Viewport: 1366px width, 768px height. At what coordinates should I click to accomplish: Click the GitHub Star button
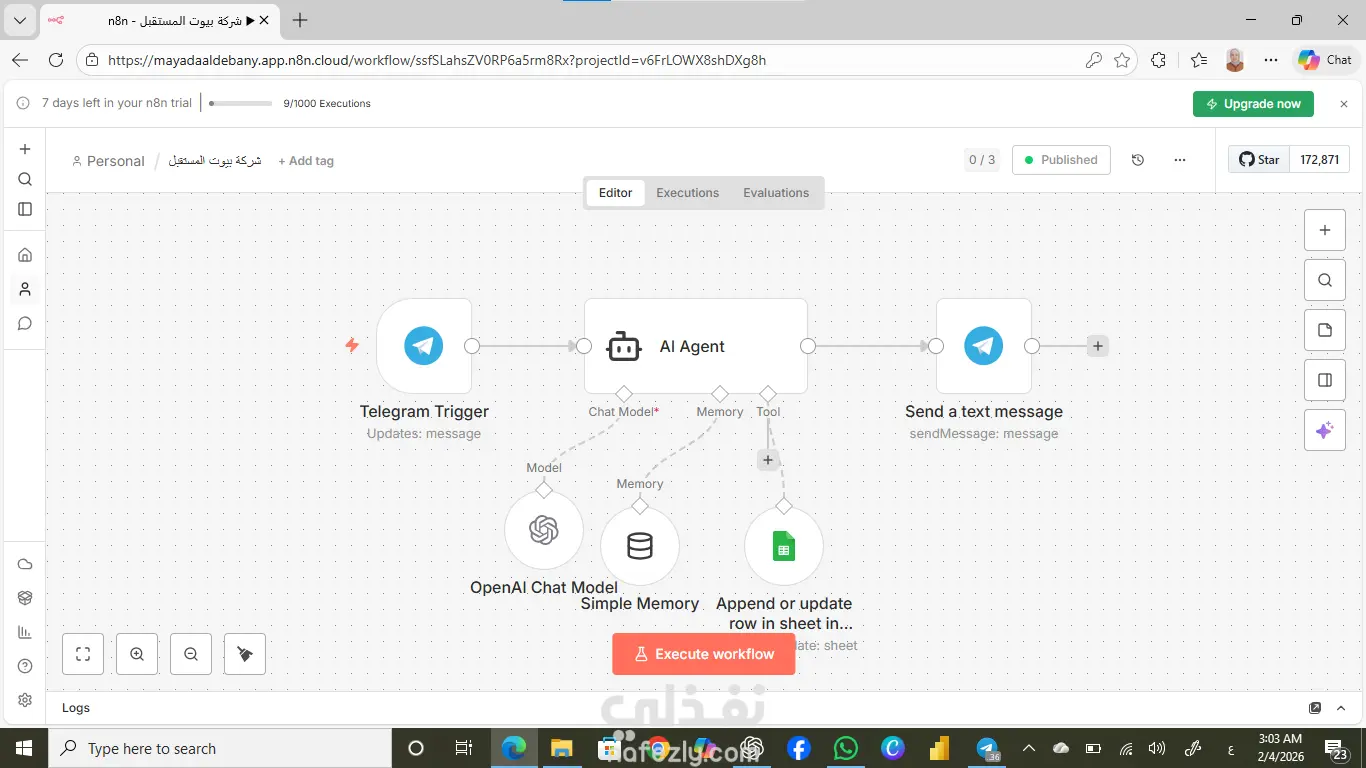(x=1258, y=160)
